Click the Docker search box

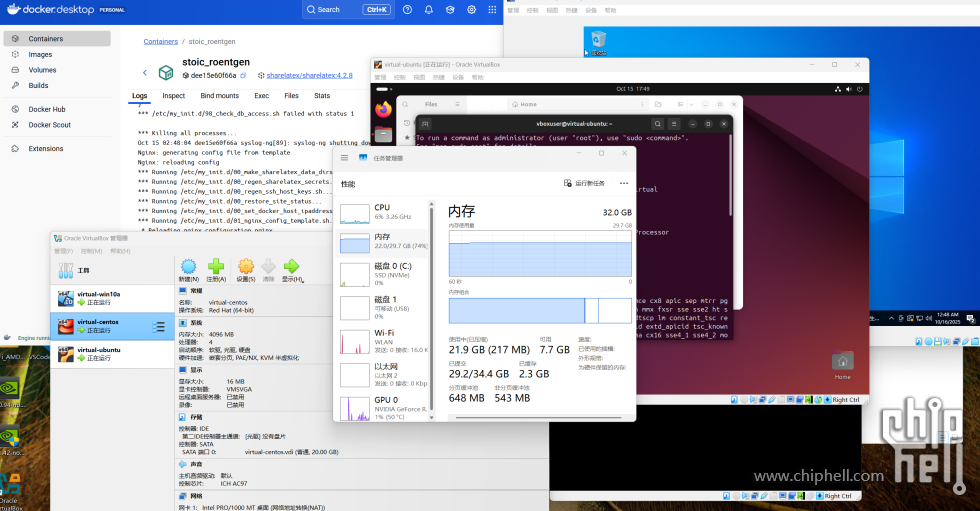(347, 9)
